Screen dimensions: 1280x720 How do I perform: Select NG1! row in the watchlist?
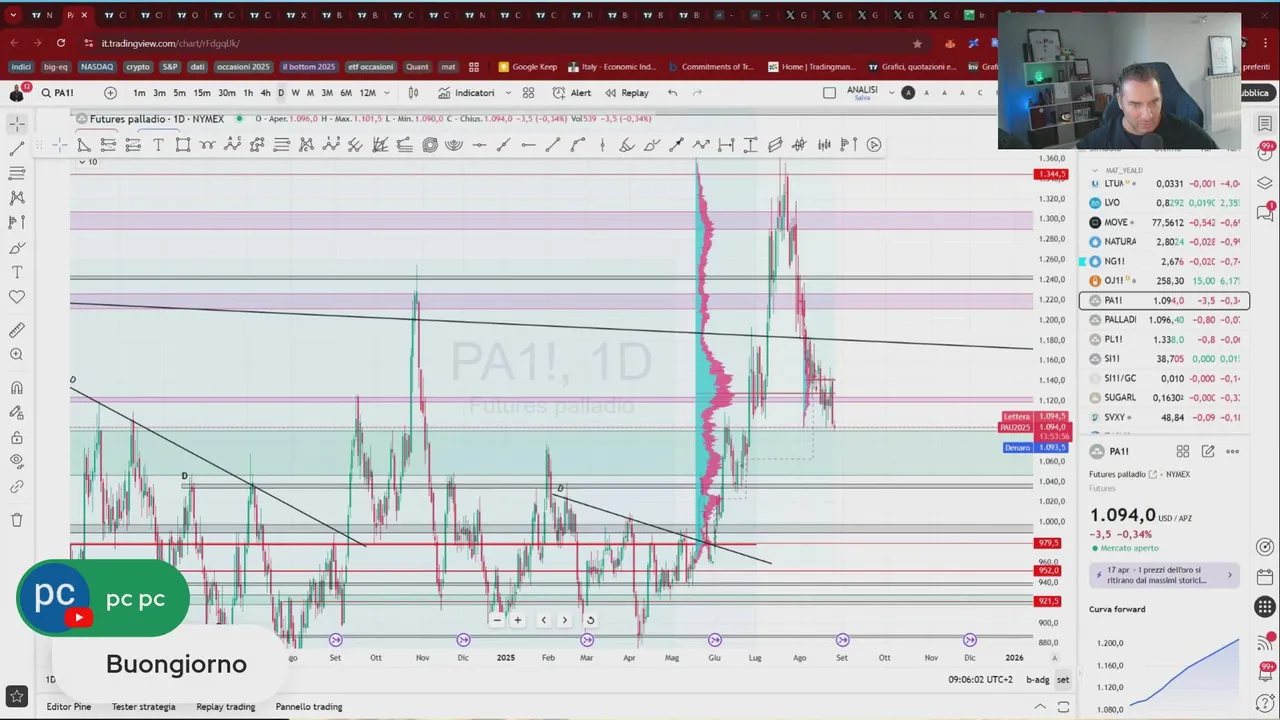click(x=1165, y=261)
